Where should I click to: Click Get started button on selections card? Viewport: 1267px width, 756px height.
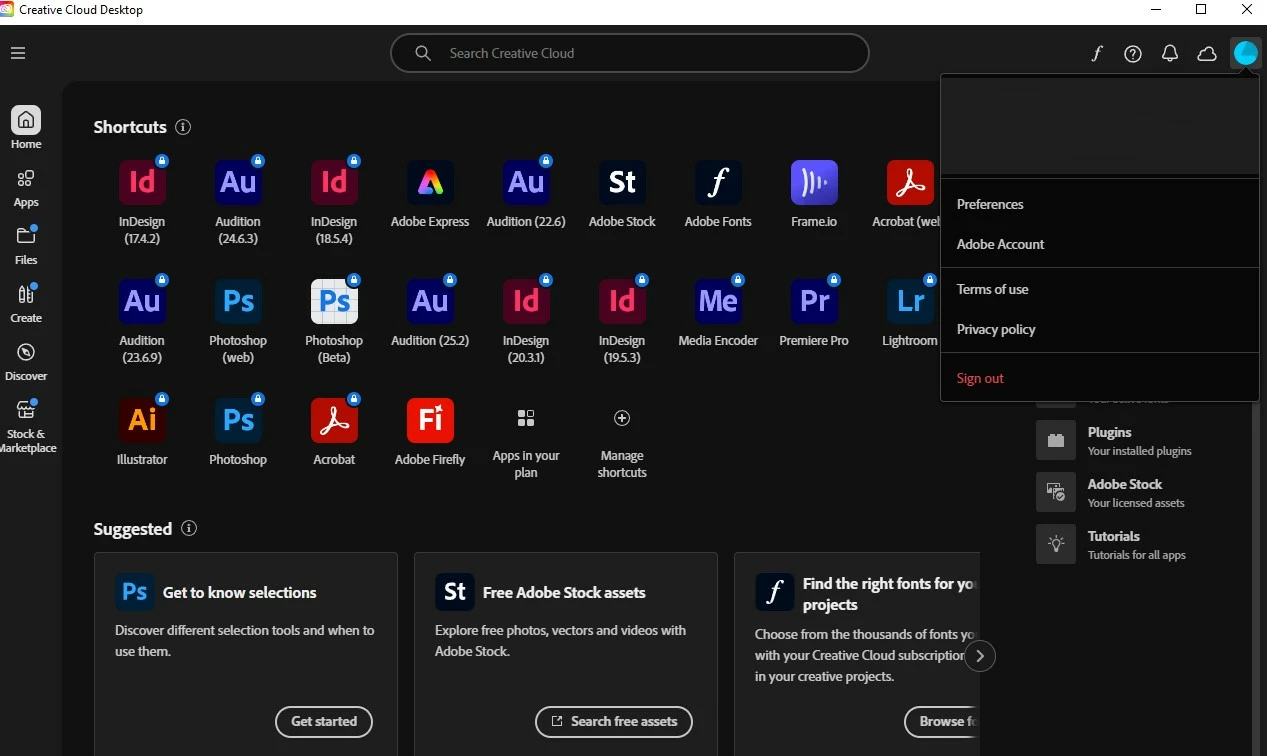[x=324, y=721]
